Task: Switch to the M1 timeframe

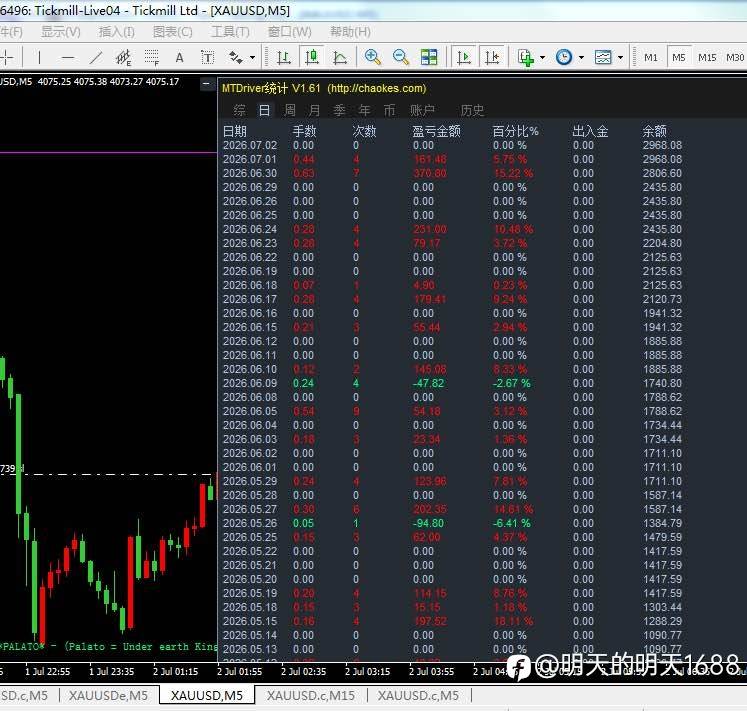Action: pos(651,58)
